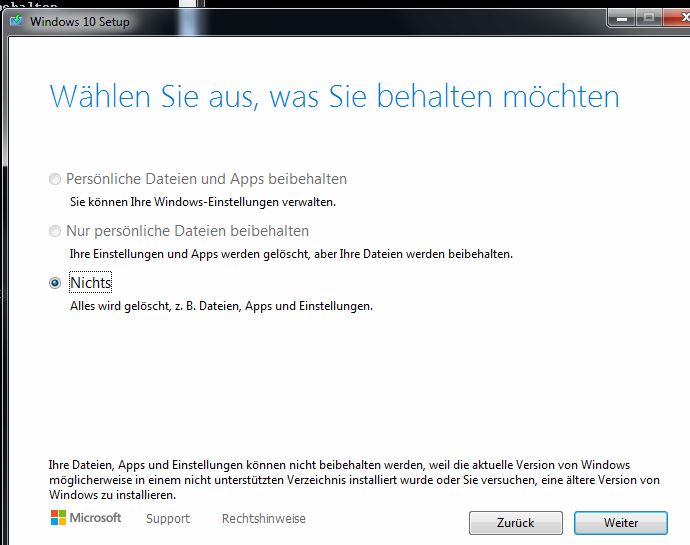
Task: Choose "Nur persönliche Dateien beibehalten" radio button
Action: click(x=55, y=231)
